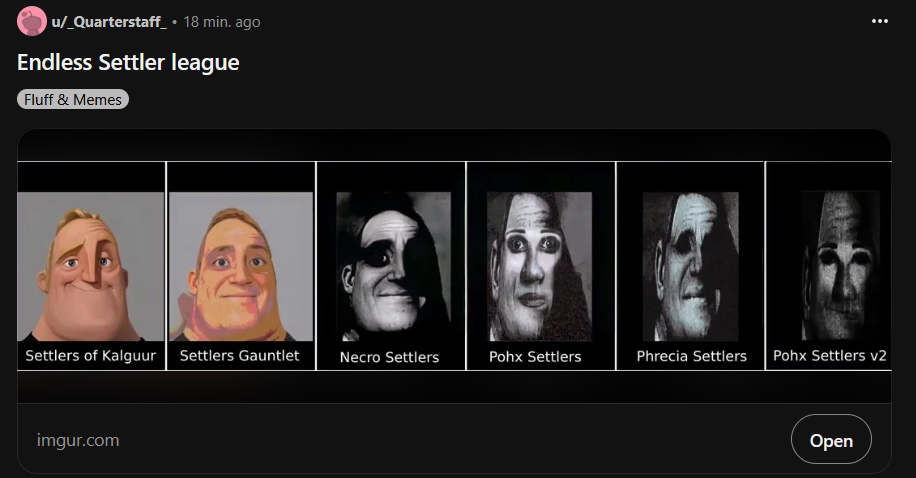Open the imgur.com link text
This screenshot has height=478, width=916.
(78, 440)
